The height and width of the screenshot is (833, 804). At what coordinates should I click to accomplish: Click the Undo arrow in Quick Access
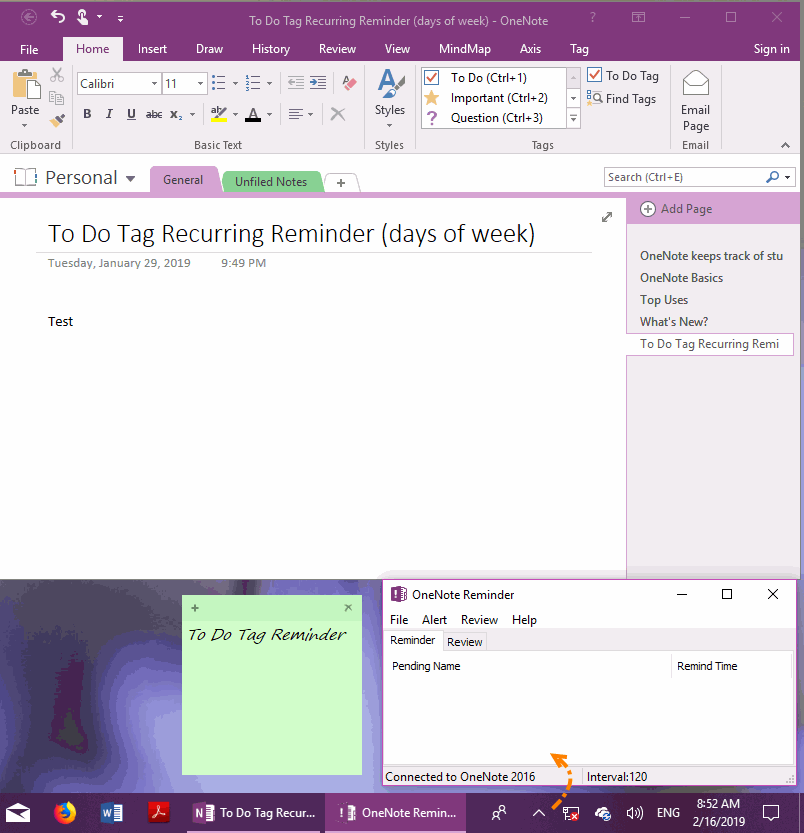tap(57, 18)
